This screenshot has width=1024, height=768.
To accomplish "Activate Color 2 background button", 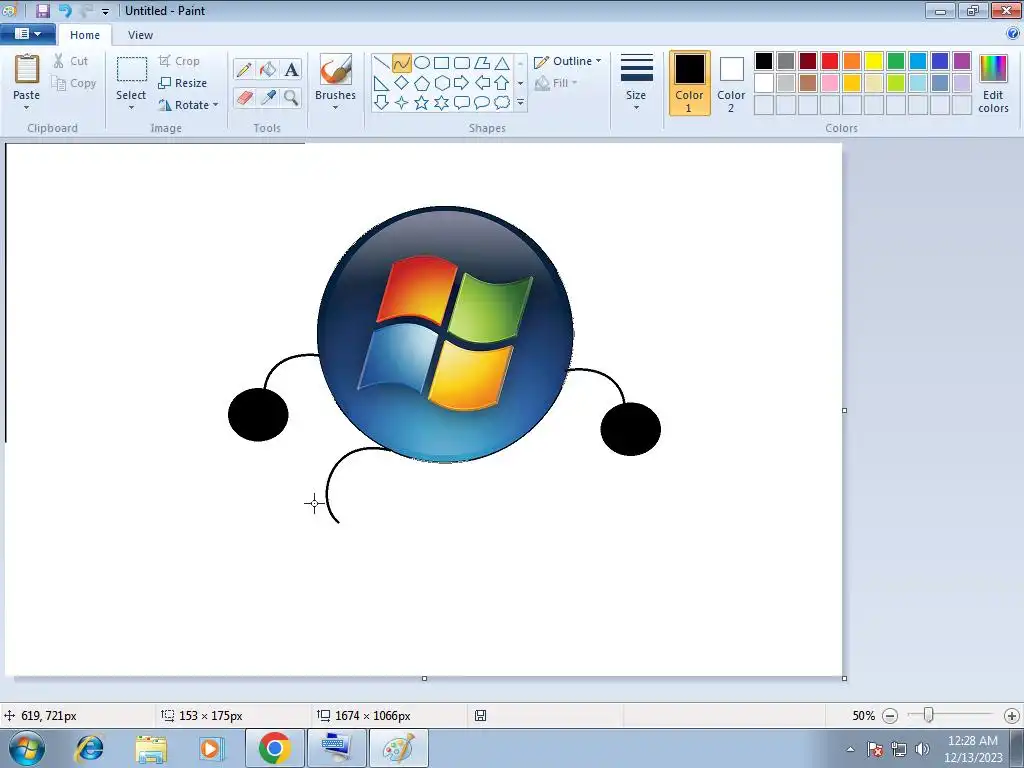I will [x=731, y=83].
